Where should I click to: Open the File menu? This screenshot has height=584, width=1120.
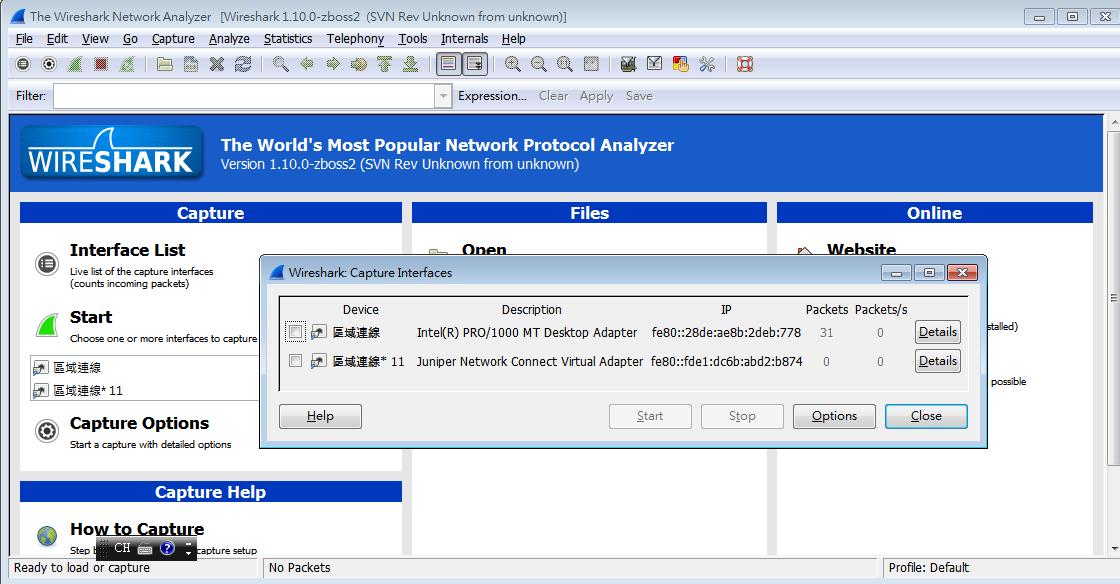[24, 39]
